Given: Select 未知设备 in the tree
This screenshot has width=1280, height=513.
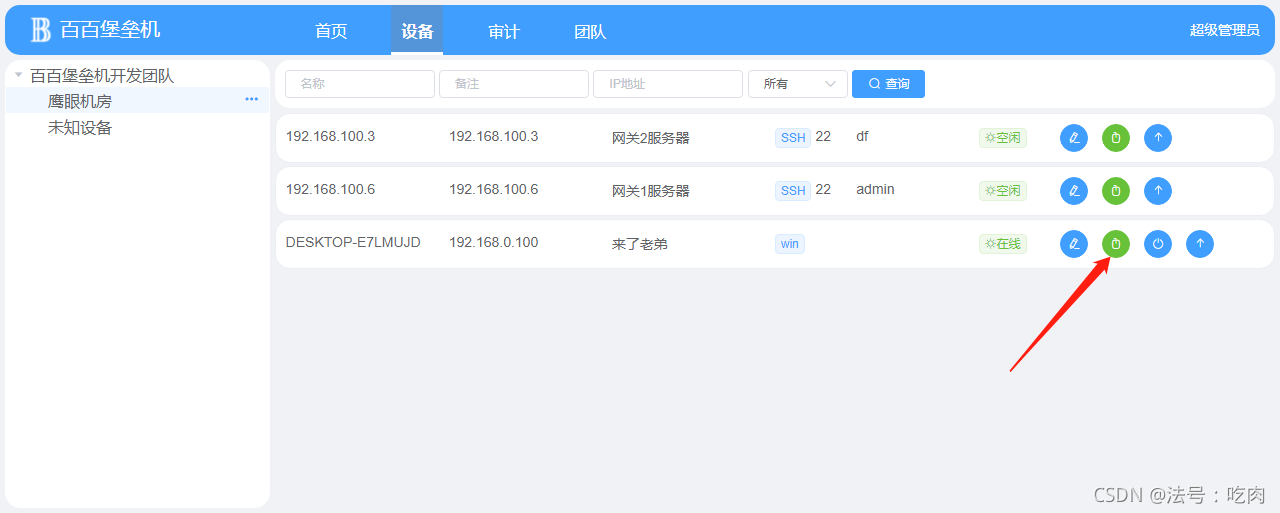Looking at the screenshot, I should click(80, 127).
